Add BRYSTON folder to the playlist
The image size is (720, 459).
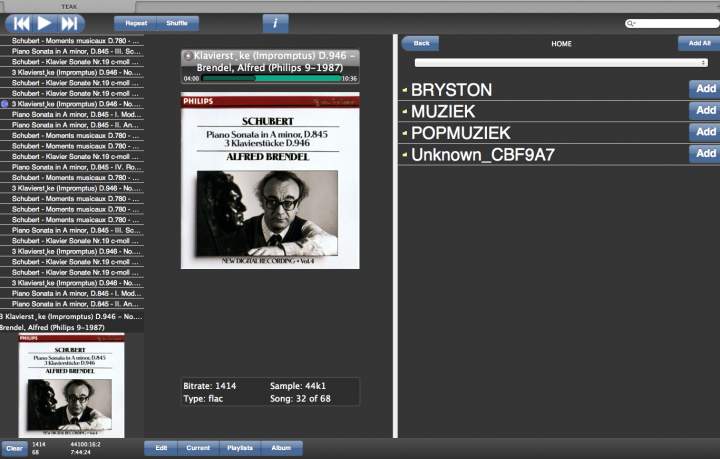pyautogui.click(x=705, y=89)
